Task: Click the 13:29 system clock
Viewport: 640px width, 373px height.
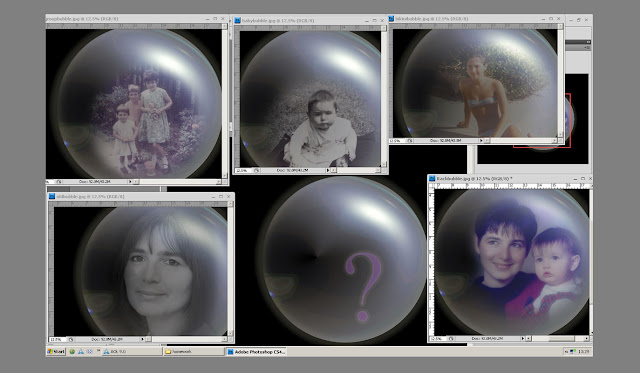Action: coord(584,351)
